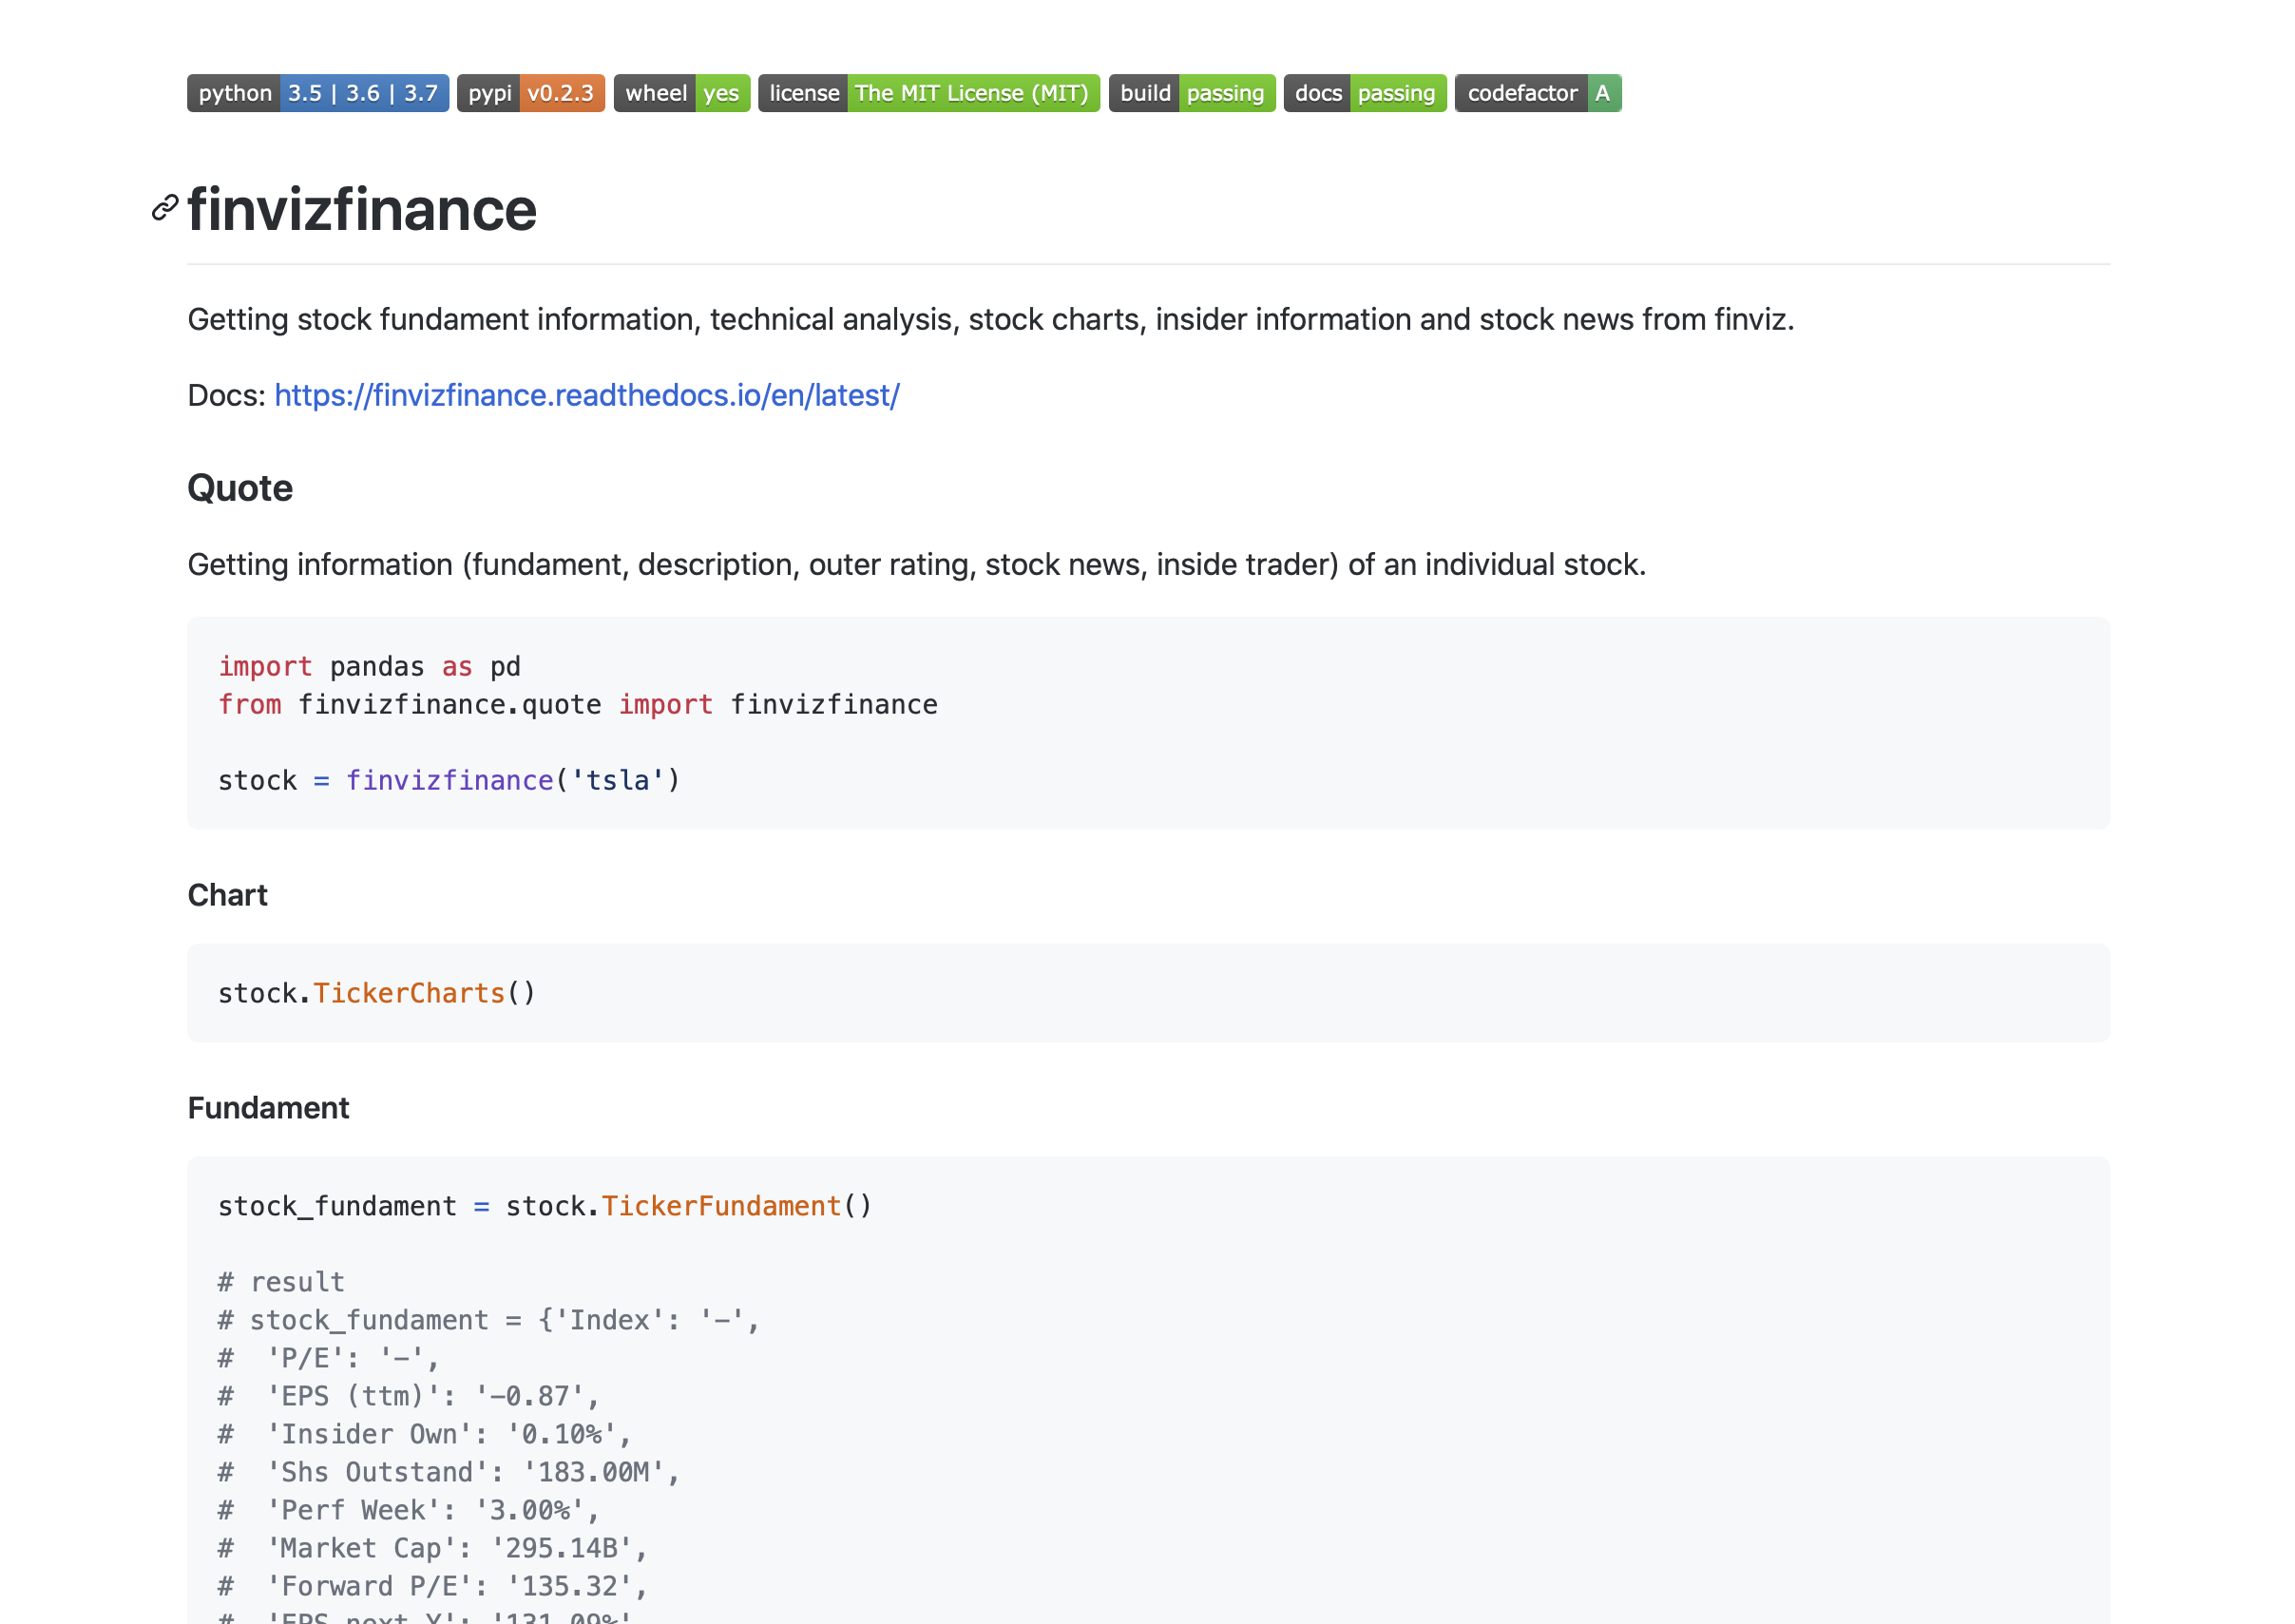
Task: Click the 'Market Cap': '295.14B' line
Action: tap(433, 1549)
